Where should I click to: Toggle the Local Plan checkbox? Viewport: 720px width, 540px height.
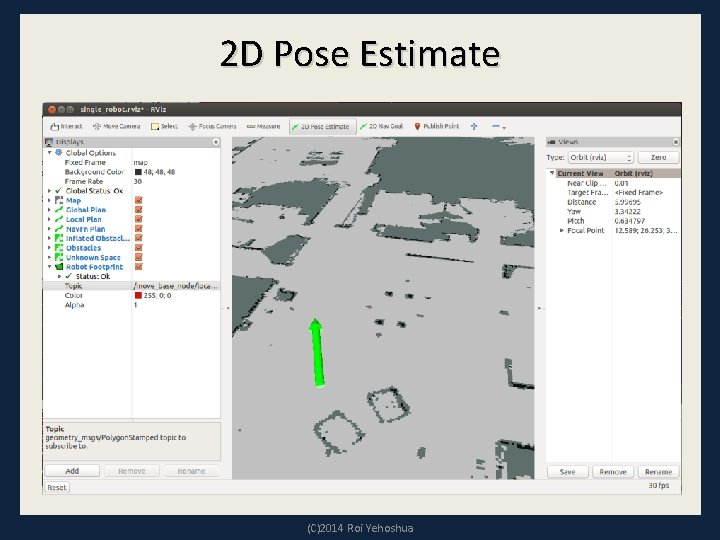click(139, 219)
